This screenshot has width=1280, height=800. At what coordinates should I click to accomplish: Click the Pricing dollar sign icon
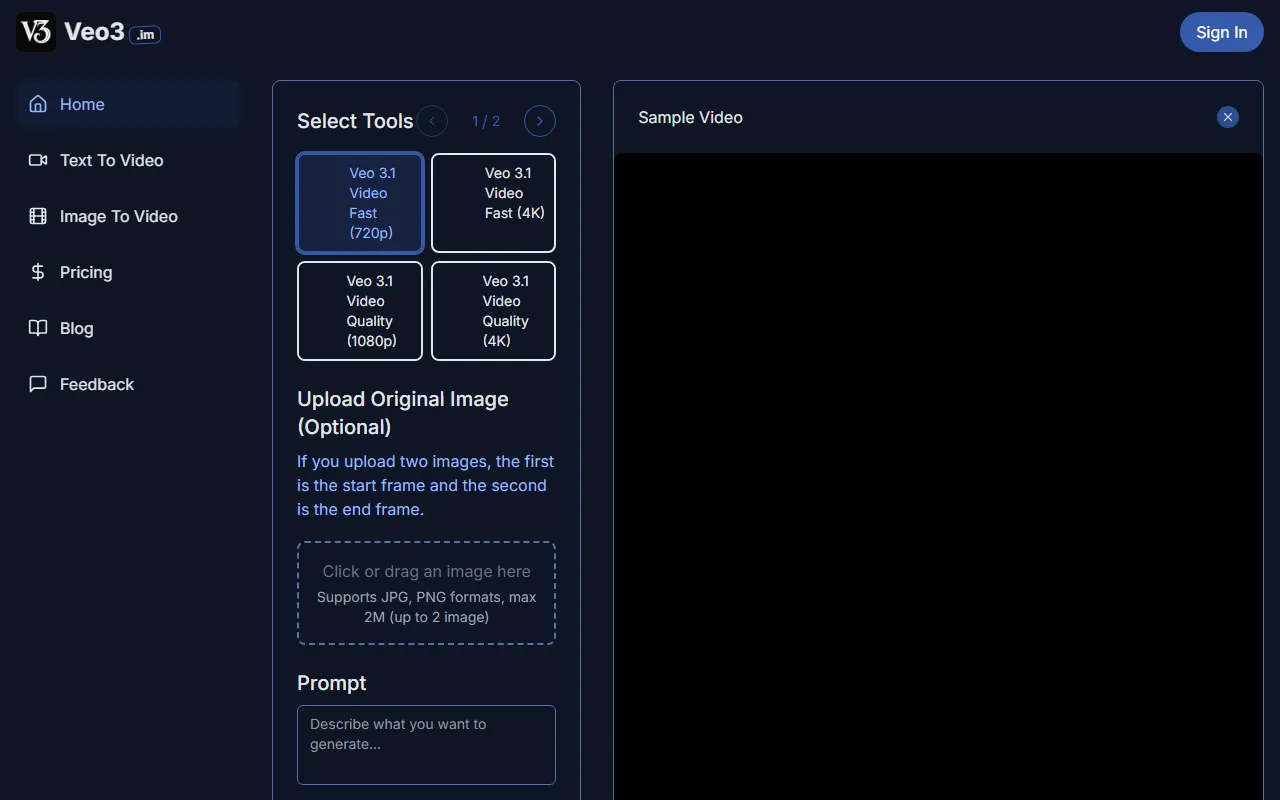38,272
